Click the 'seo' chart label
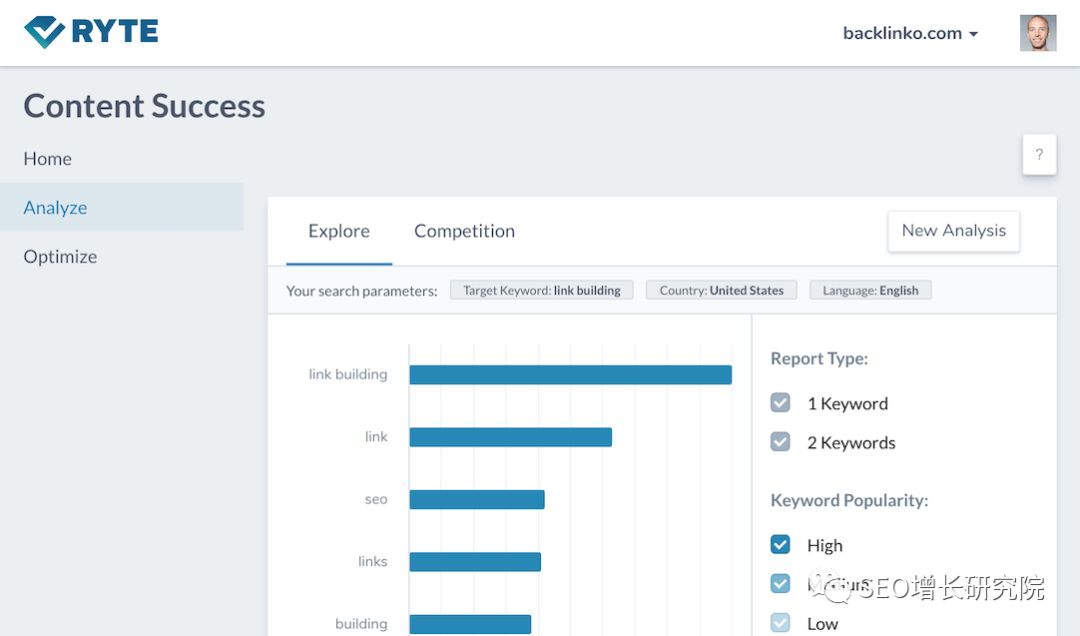The image size is (1080, 636). pyautogui.click(x=376, y=499)
